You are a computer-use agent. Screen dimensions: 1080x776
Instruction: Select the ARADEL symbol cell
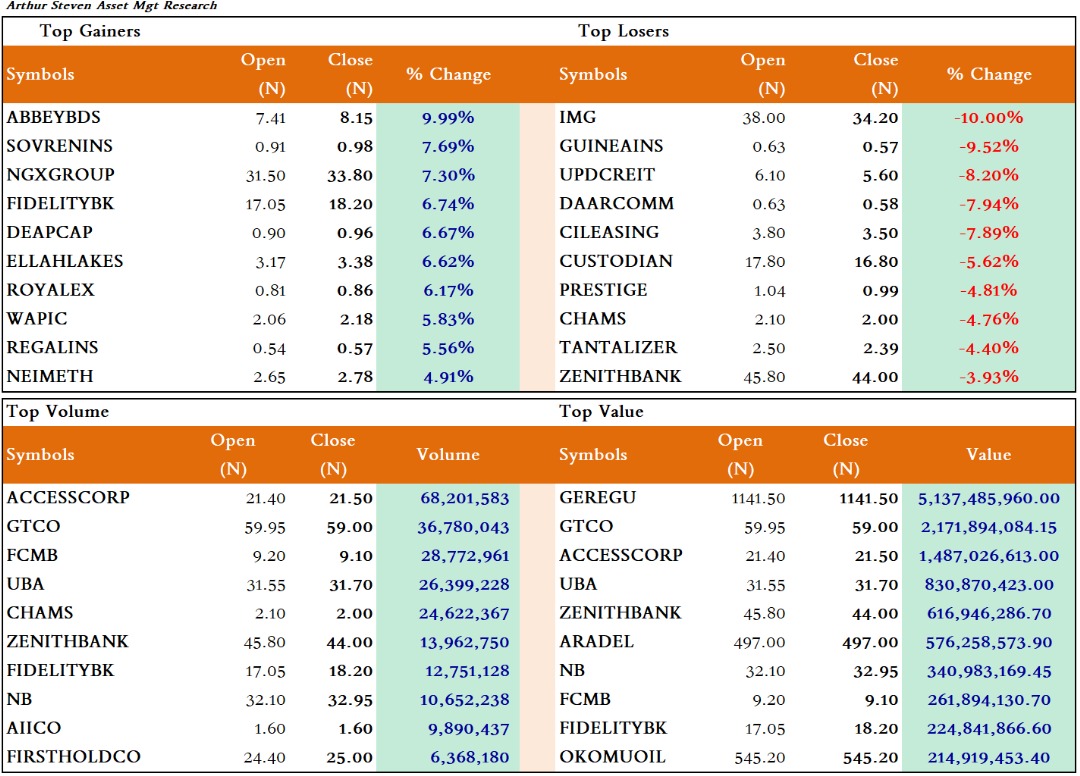tap(596, 642)
